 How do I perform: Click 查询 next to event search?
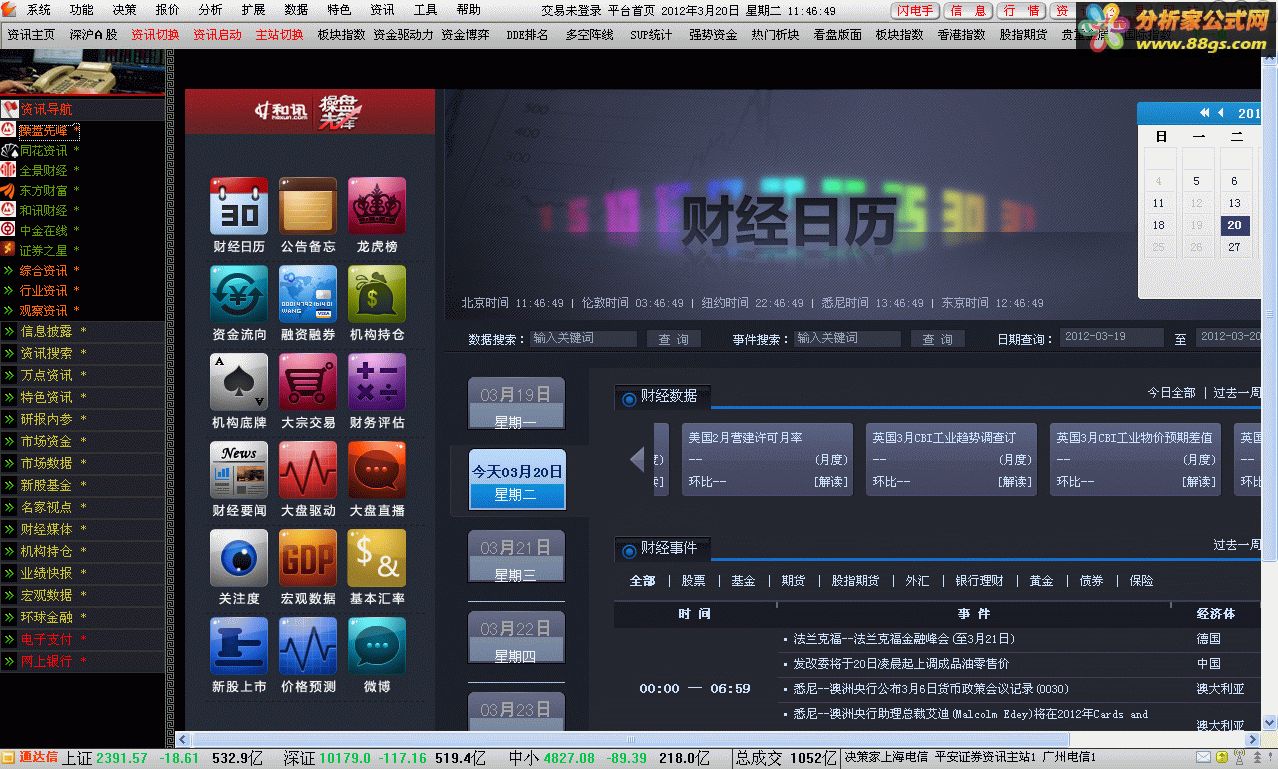pos(937,339)
